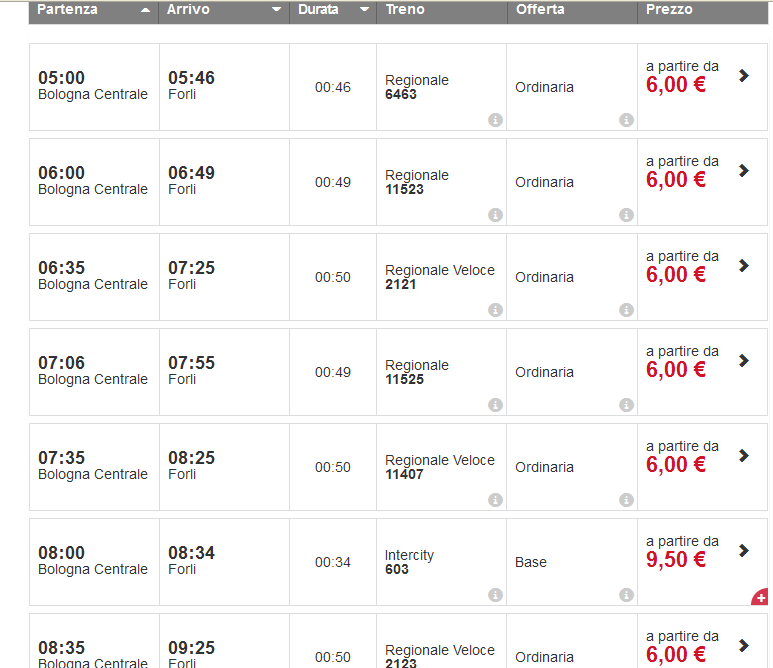Click red plus badge on Intercity row
The width and height of the screenshot is (773, 668).
coord(760,598)
